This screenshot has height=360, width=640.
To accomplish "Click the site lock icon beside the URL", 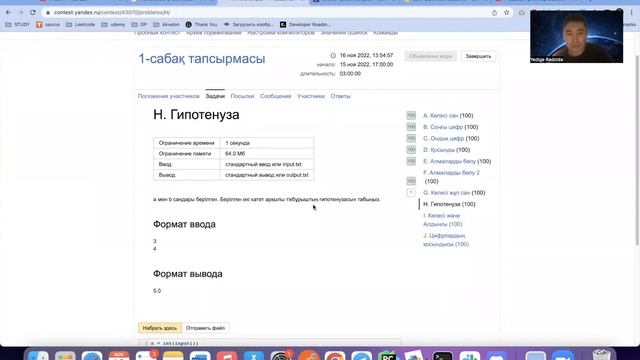I will click(48, 13).
